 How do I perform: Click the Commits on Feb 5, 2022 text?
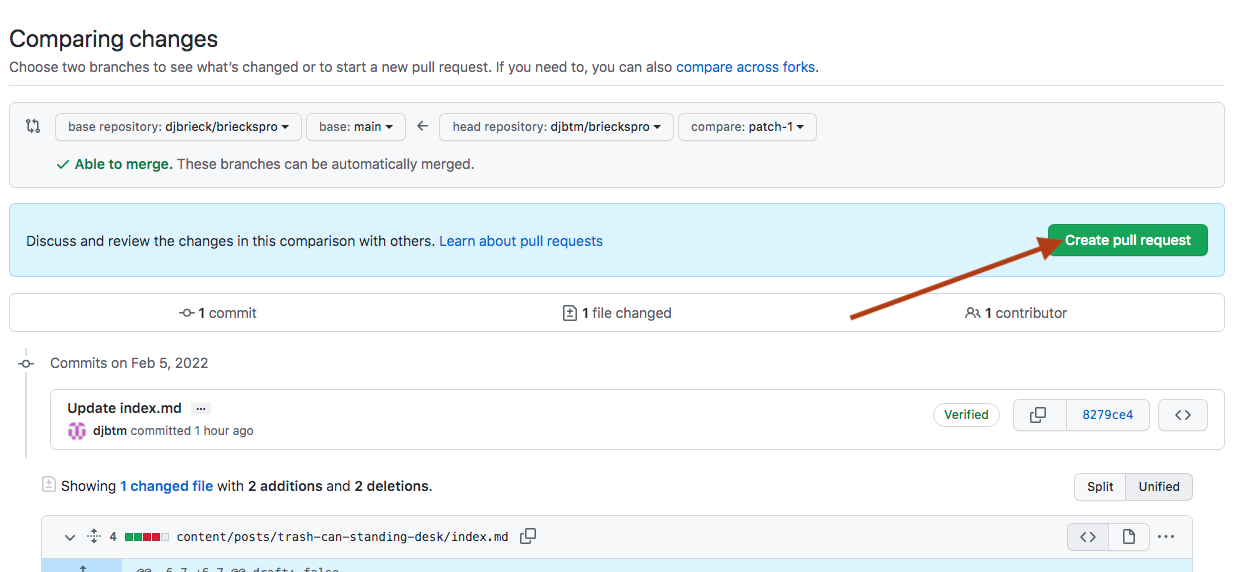point(129,363)
